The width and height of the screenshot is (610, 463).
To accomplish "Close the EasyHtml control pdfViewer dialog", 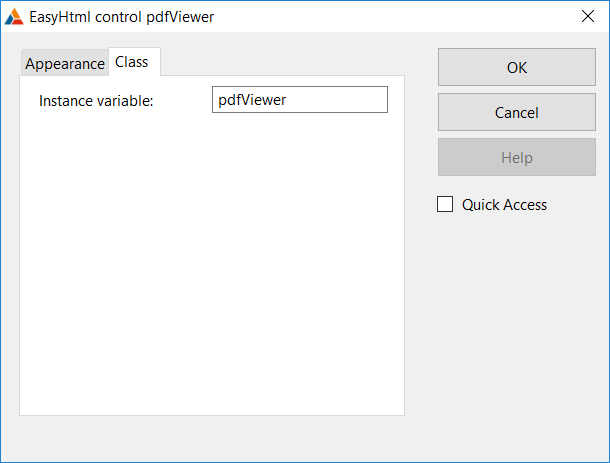I will point(587,16).
